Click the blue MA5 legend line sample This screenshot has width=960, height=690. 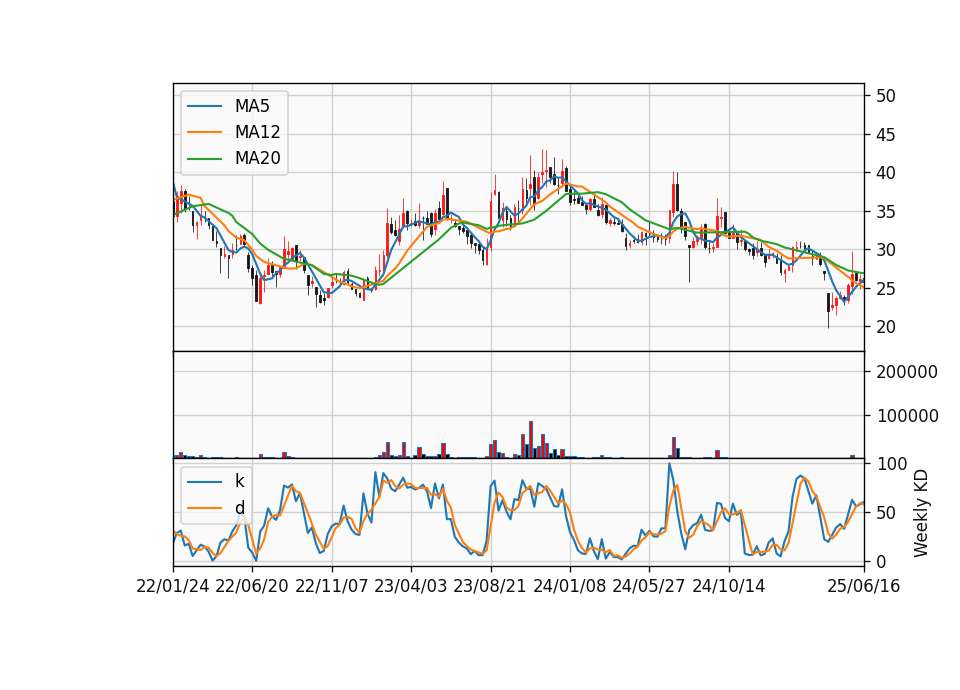click(204, 106)
